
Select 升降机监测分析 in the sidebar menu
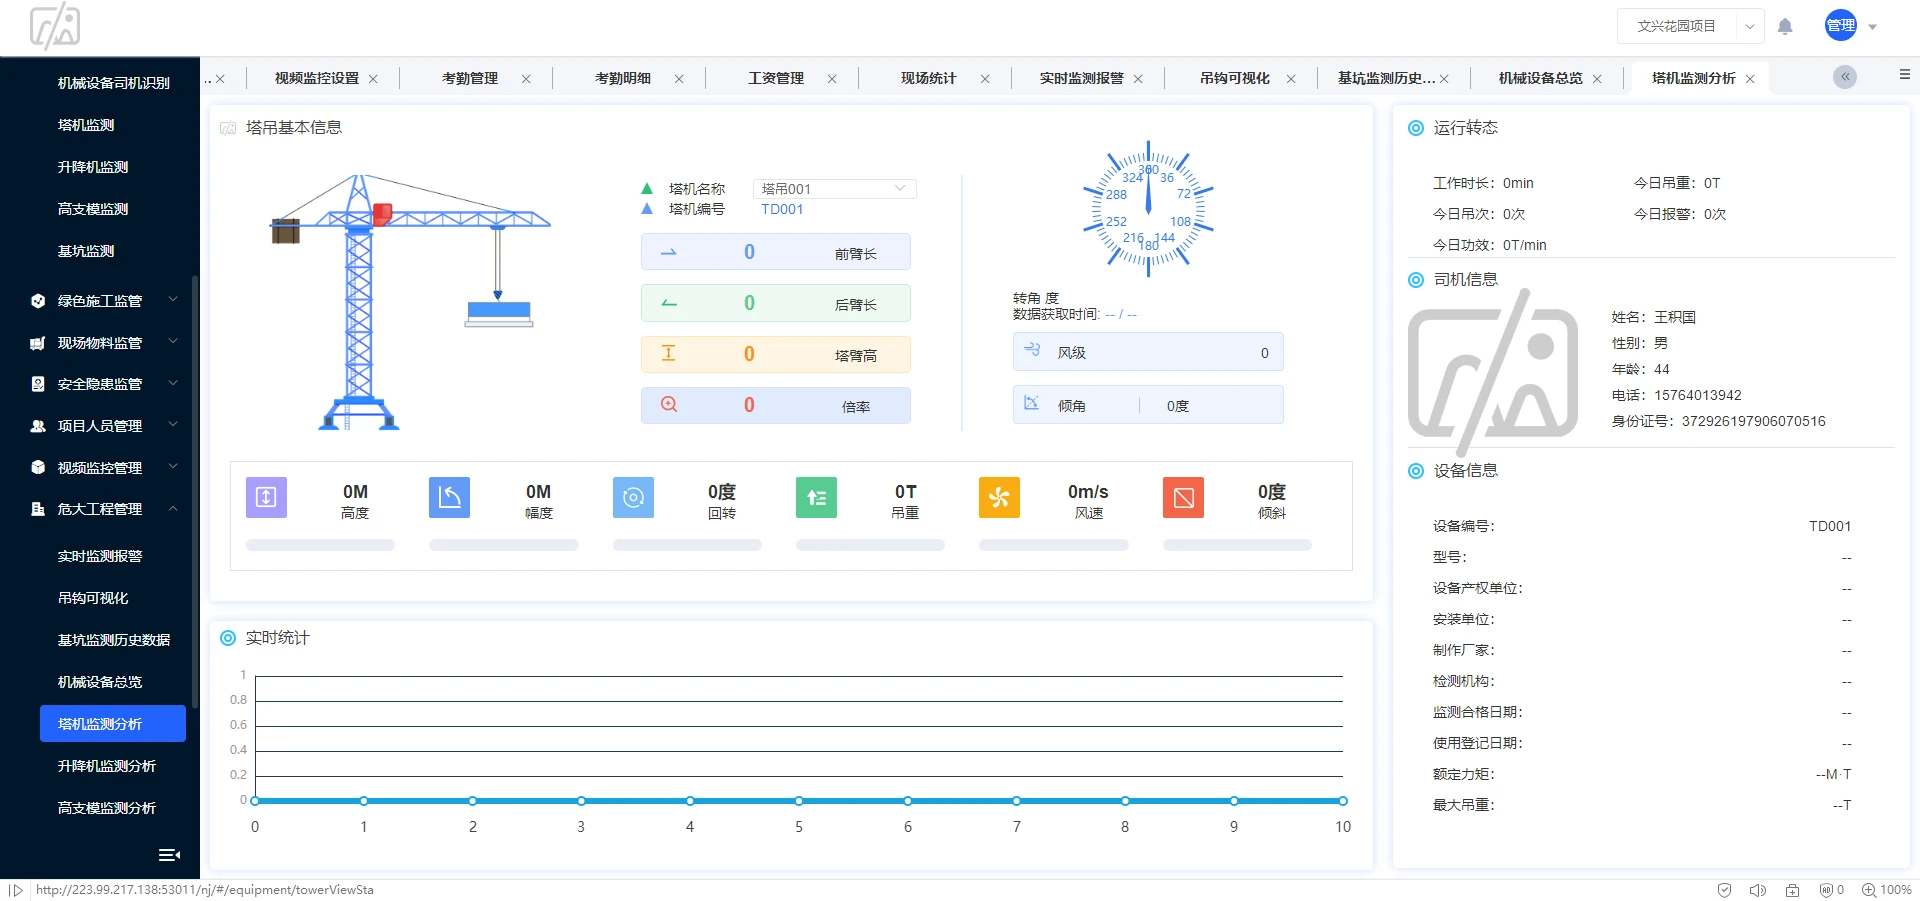pos(107,765)
